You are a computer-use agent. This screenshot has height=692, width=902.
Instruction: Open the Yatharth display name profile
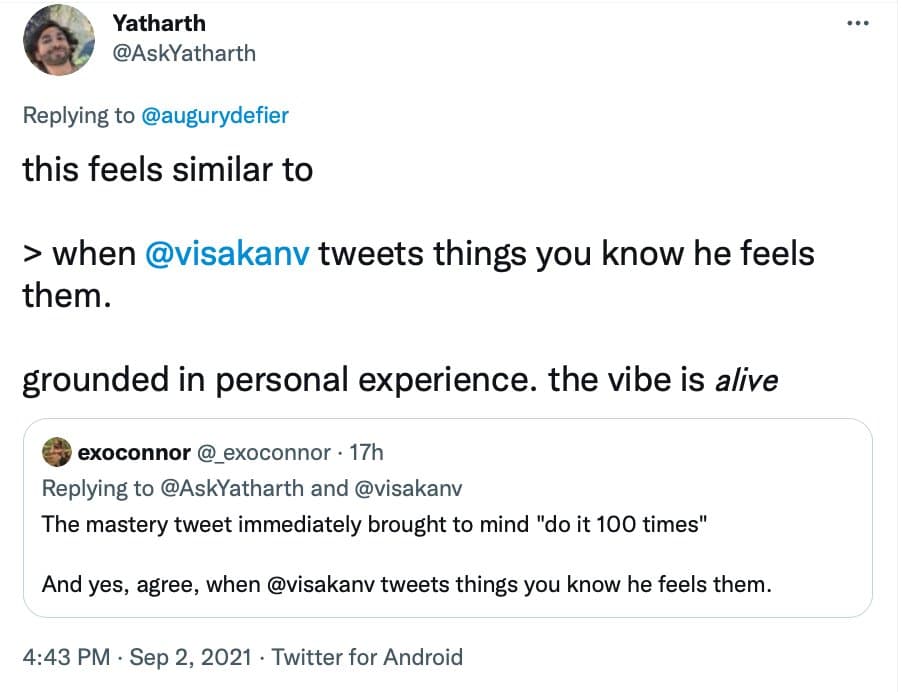click(158, 22)
